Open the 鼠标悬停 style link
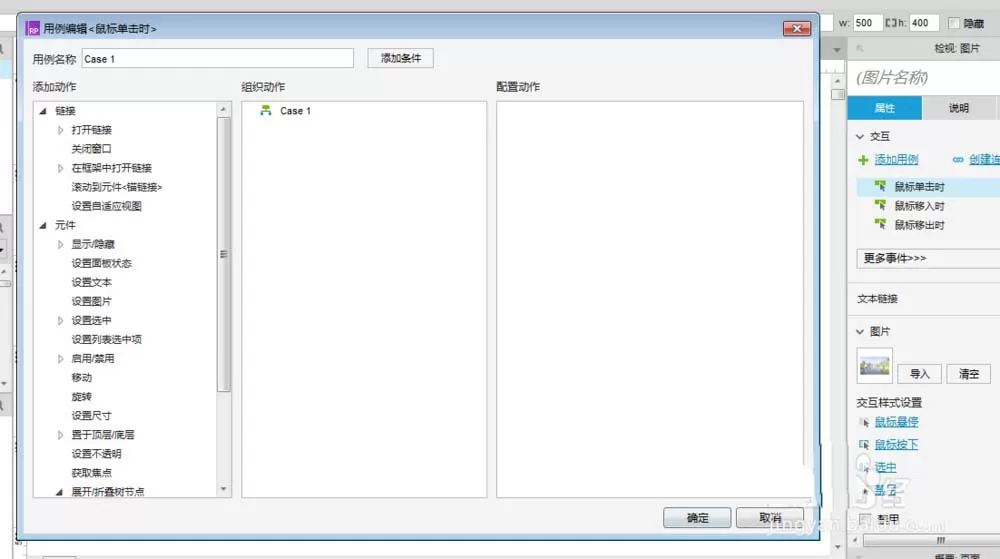 tap(896, 422)
